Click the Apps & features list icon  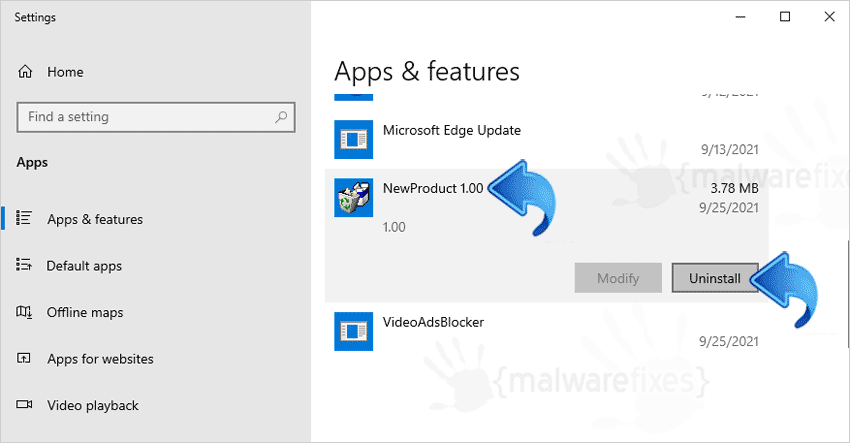click(24, 218)
